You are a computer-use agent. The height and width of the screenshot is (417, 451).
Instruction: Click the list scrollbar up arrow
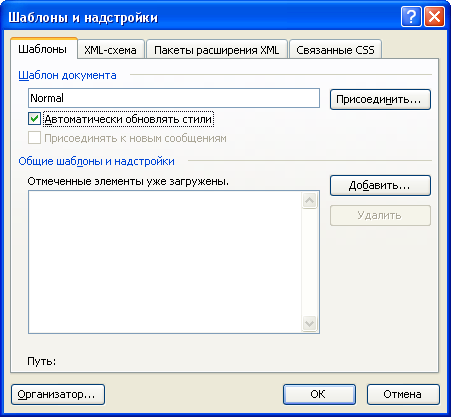(x=309, y=200)
